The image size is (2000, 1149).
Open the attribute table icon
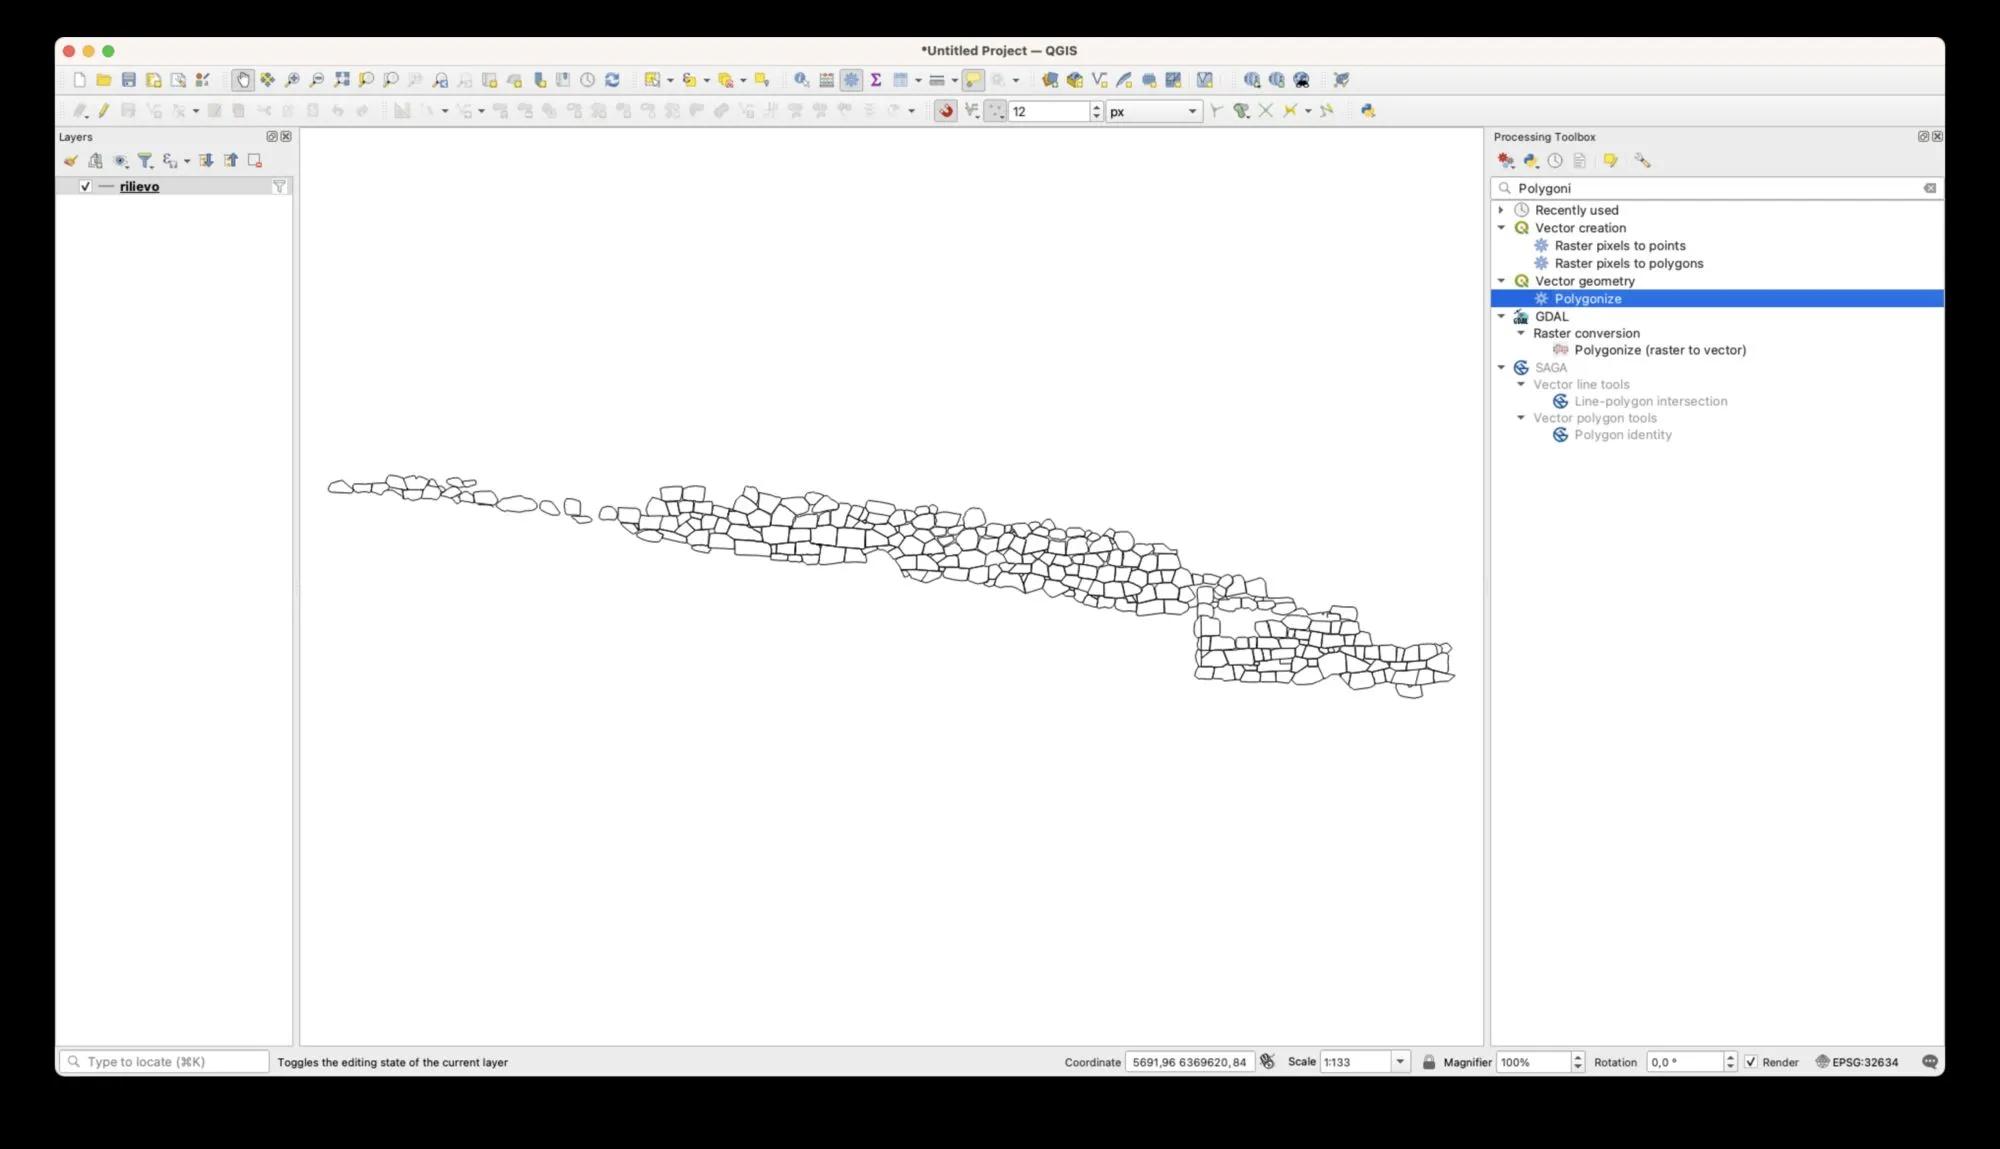827,80
